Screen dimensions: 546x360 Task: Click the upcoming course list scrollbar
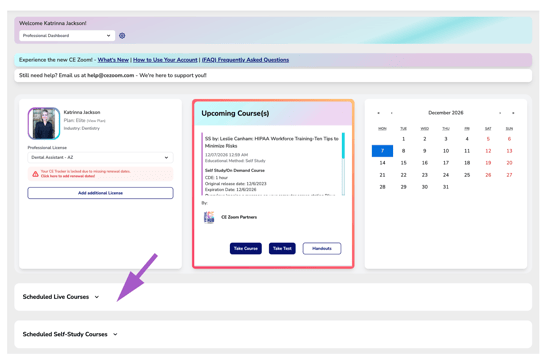pyautogui.click(x=343, y=164)
